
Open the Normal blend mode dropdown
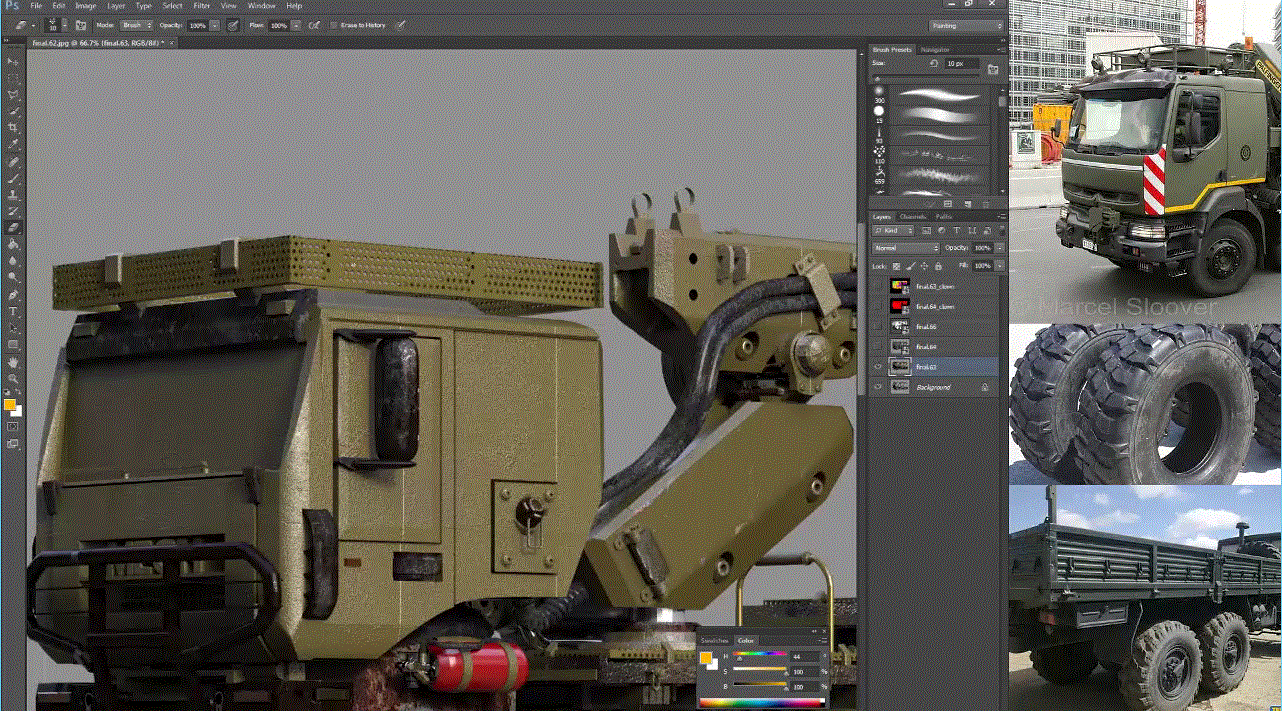click(x=906, y=248)
